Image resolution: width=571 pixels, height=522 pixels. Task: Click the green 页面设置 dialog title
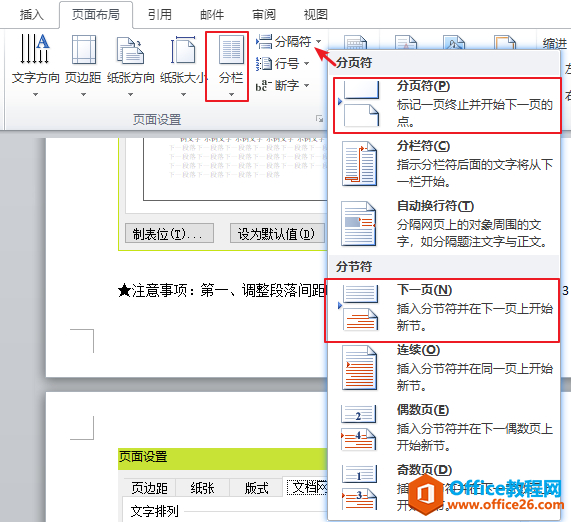tap(143, 456)
